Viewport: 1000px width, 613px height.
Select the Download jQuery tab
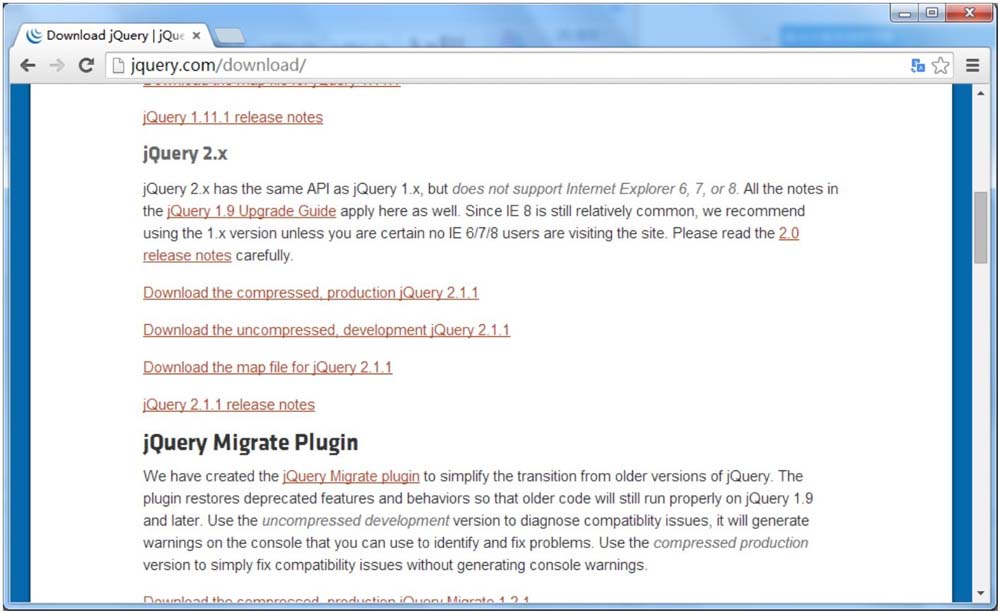tap(114, 36)
